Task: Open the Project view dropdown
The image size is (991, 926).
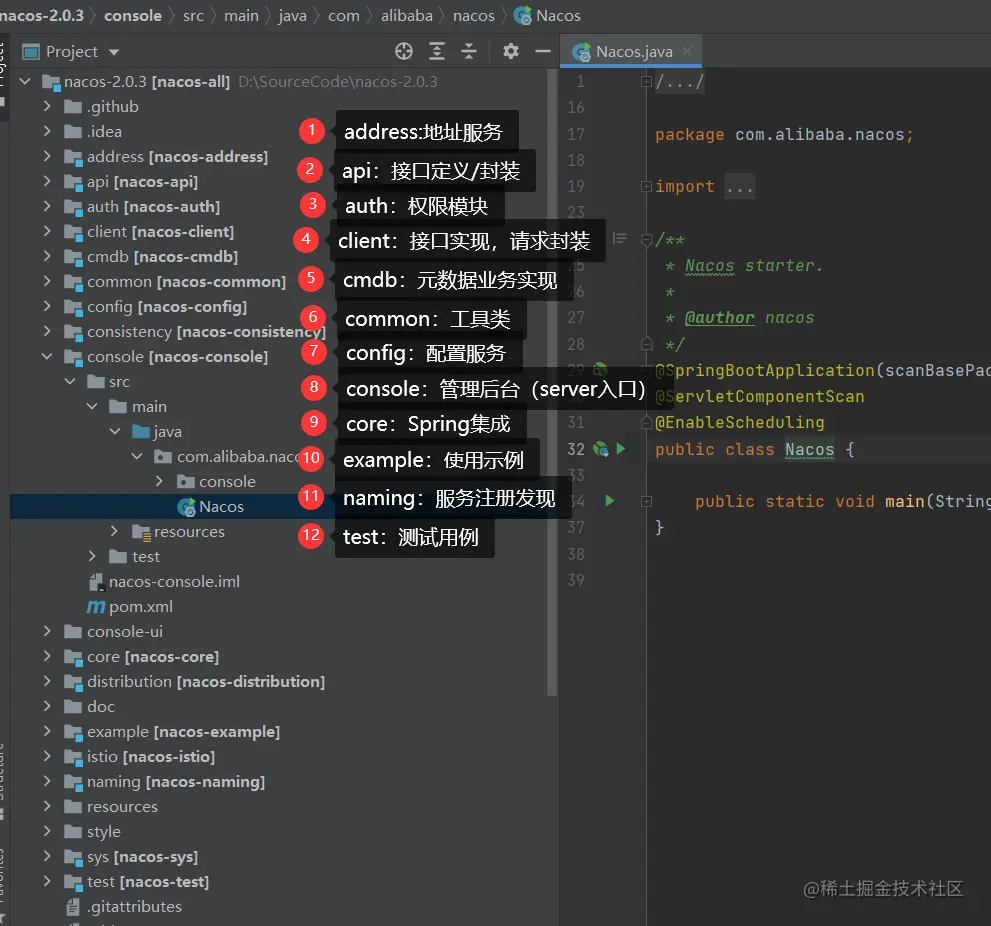Action: pos(114,52)
